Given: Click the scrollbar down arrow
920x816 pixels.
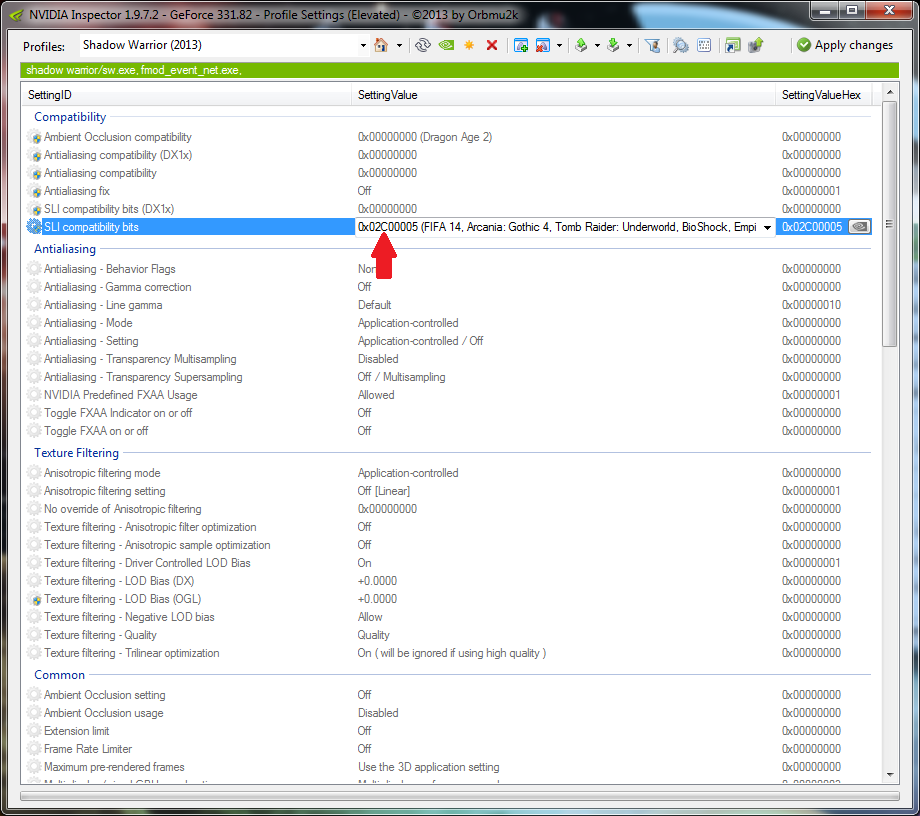Looking at the screenshot, I should coord(889,775).
